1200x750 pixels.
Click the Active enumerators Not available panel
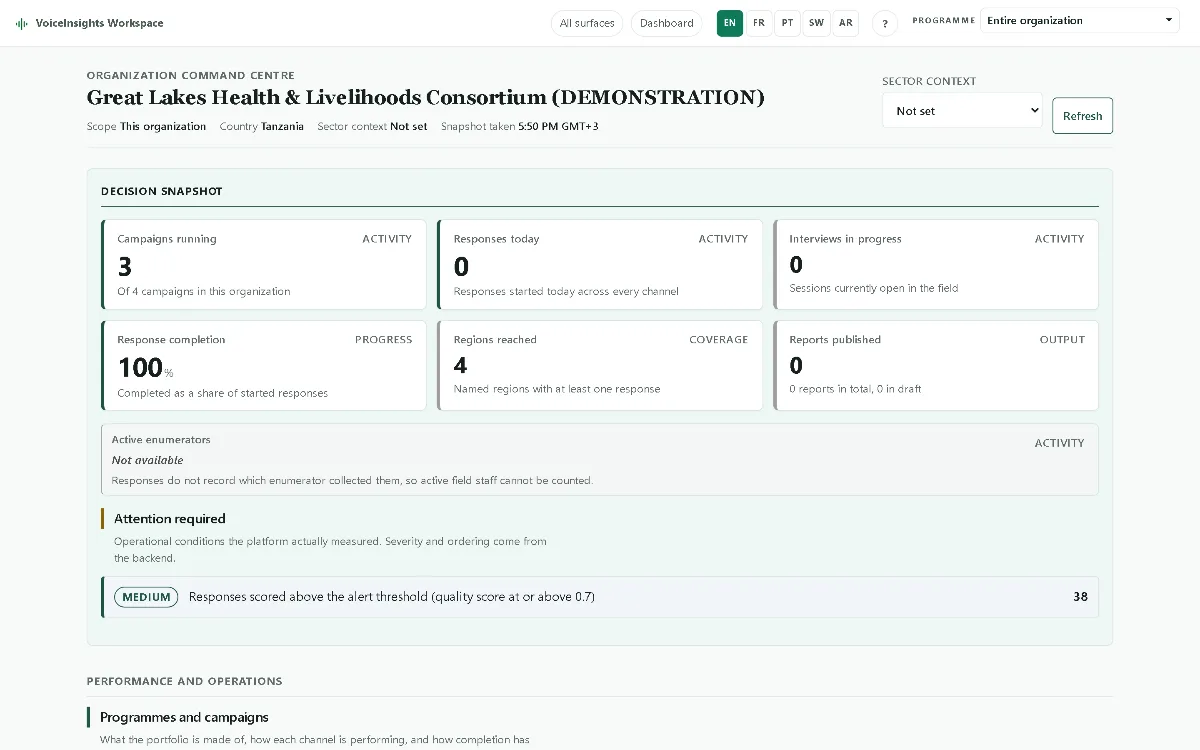[600, 460]
